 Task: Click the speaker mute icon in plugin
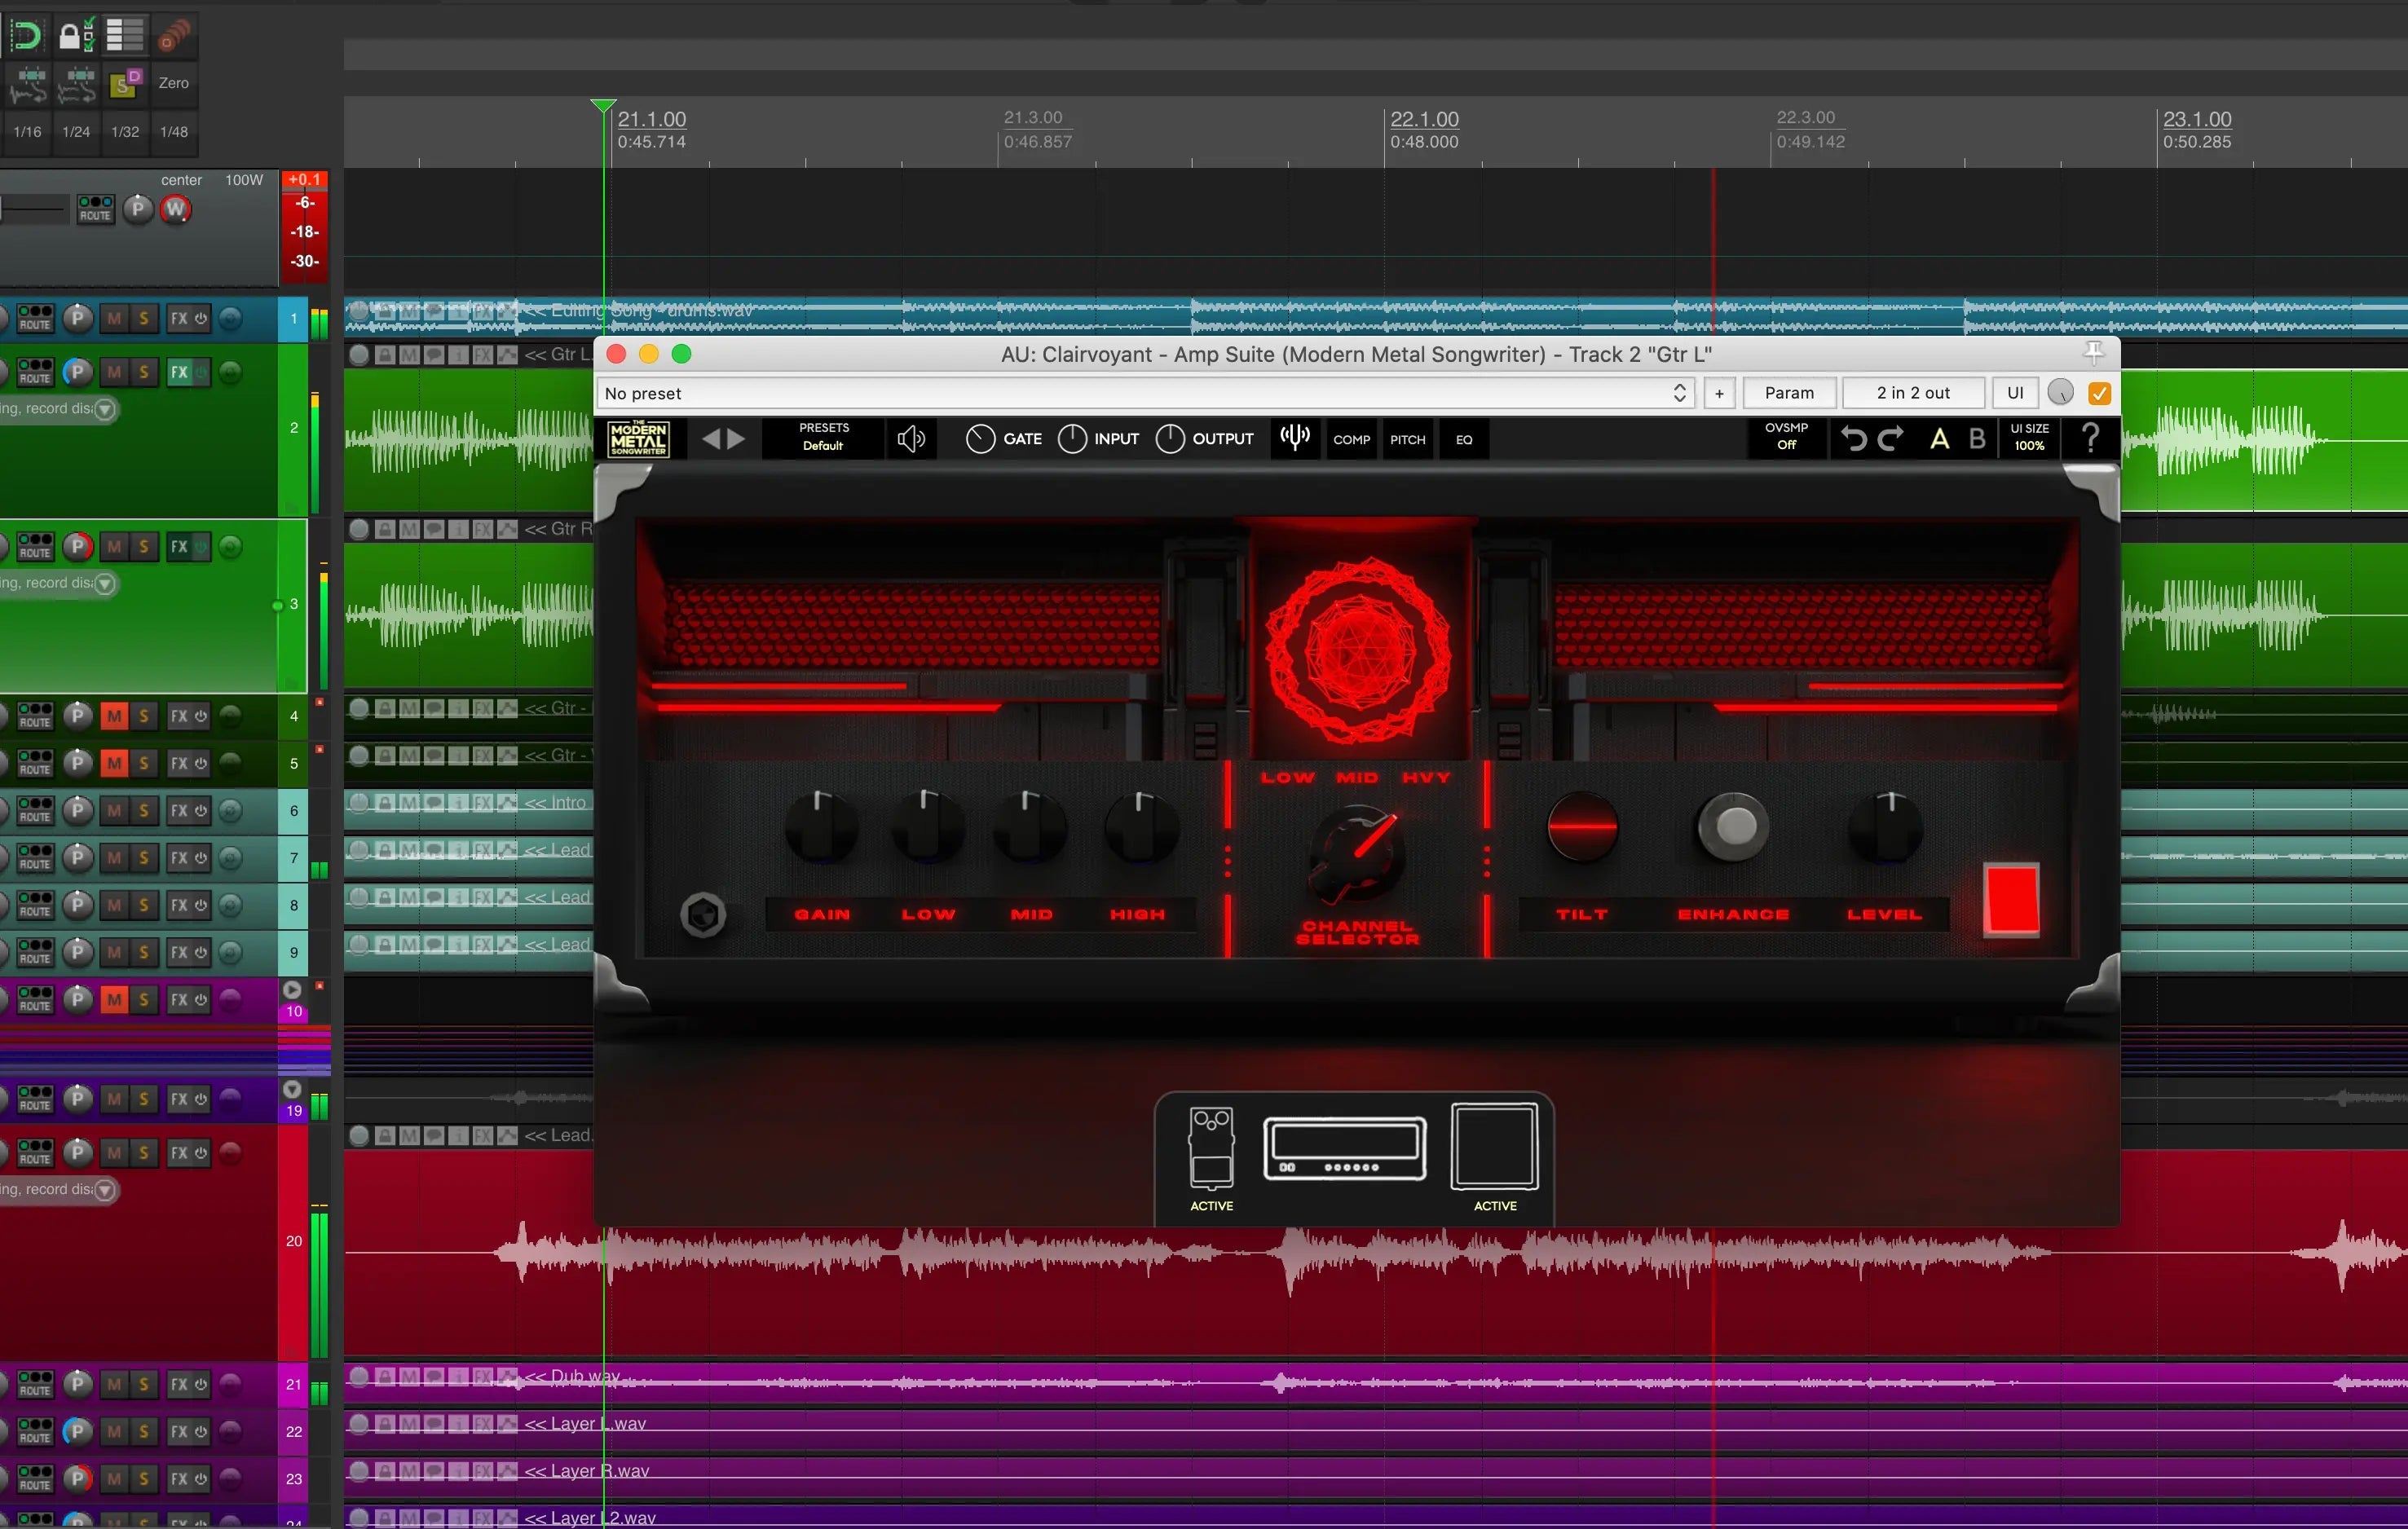[x=910, y=439]
